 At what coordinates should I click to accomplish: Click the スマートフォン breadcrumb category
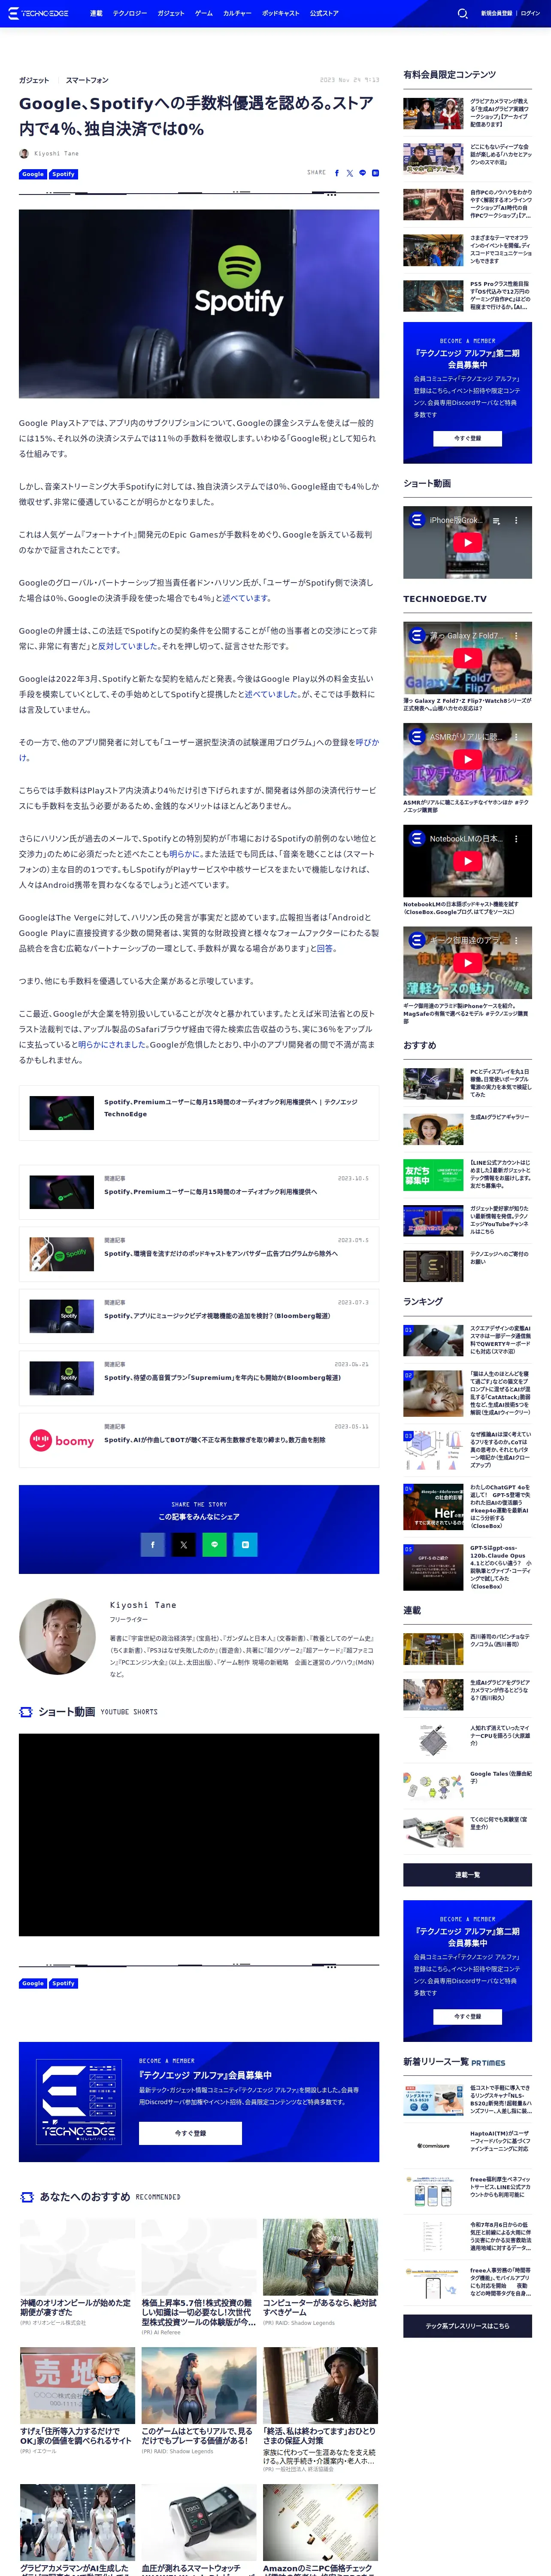click(87, 80)
